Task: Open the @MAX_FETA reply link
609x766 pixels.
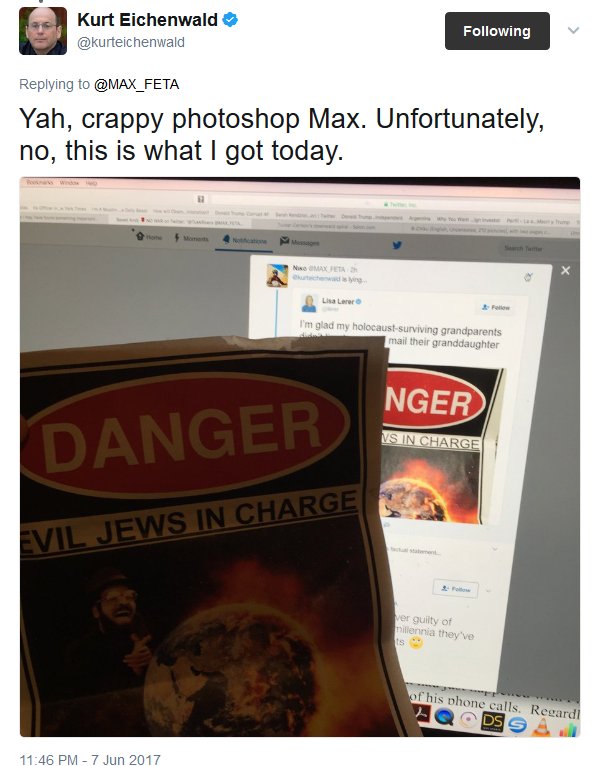Action: (136, 85)
